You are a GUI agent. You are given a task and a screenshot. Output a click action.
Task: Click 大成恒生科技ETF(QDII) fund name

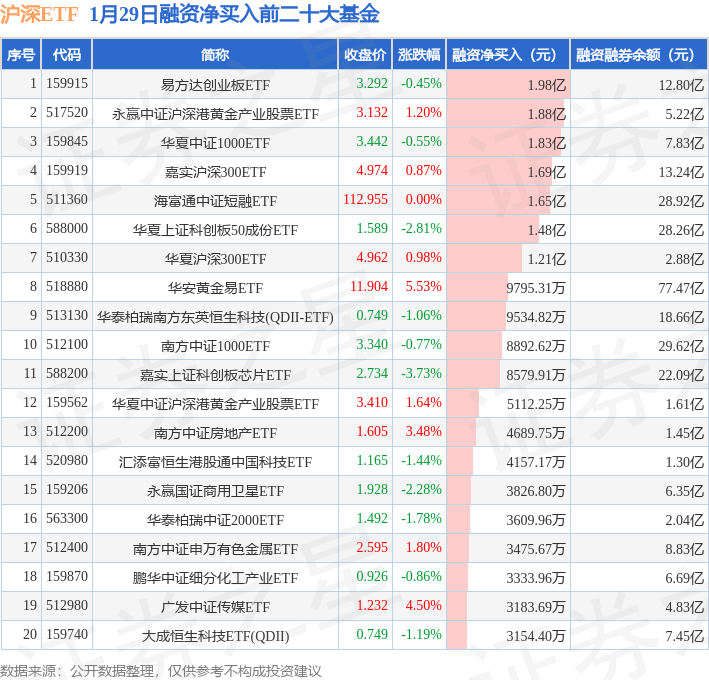tap(215, 636)
